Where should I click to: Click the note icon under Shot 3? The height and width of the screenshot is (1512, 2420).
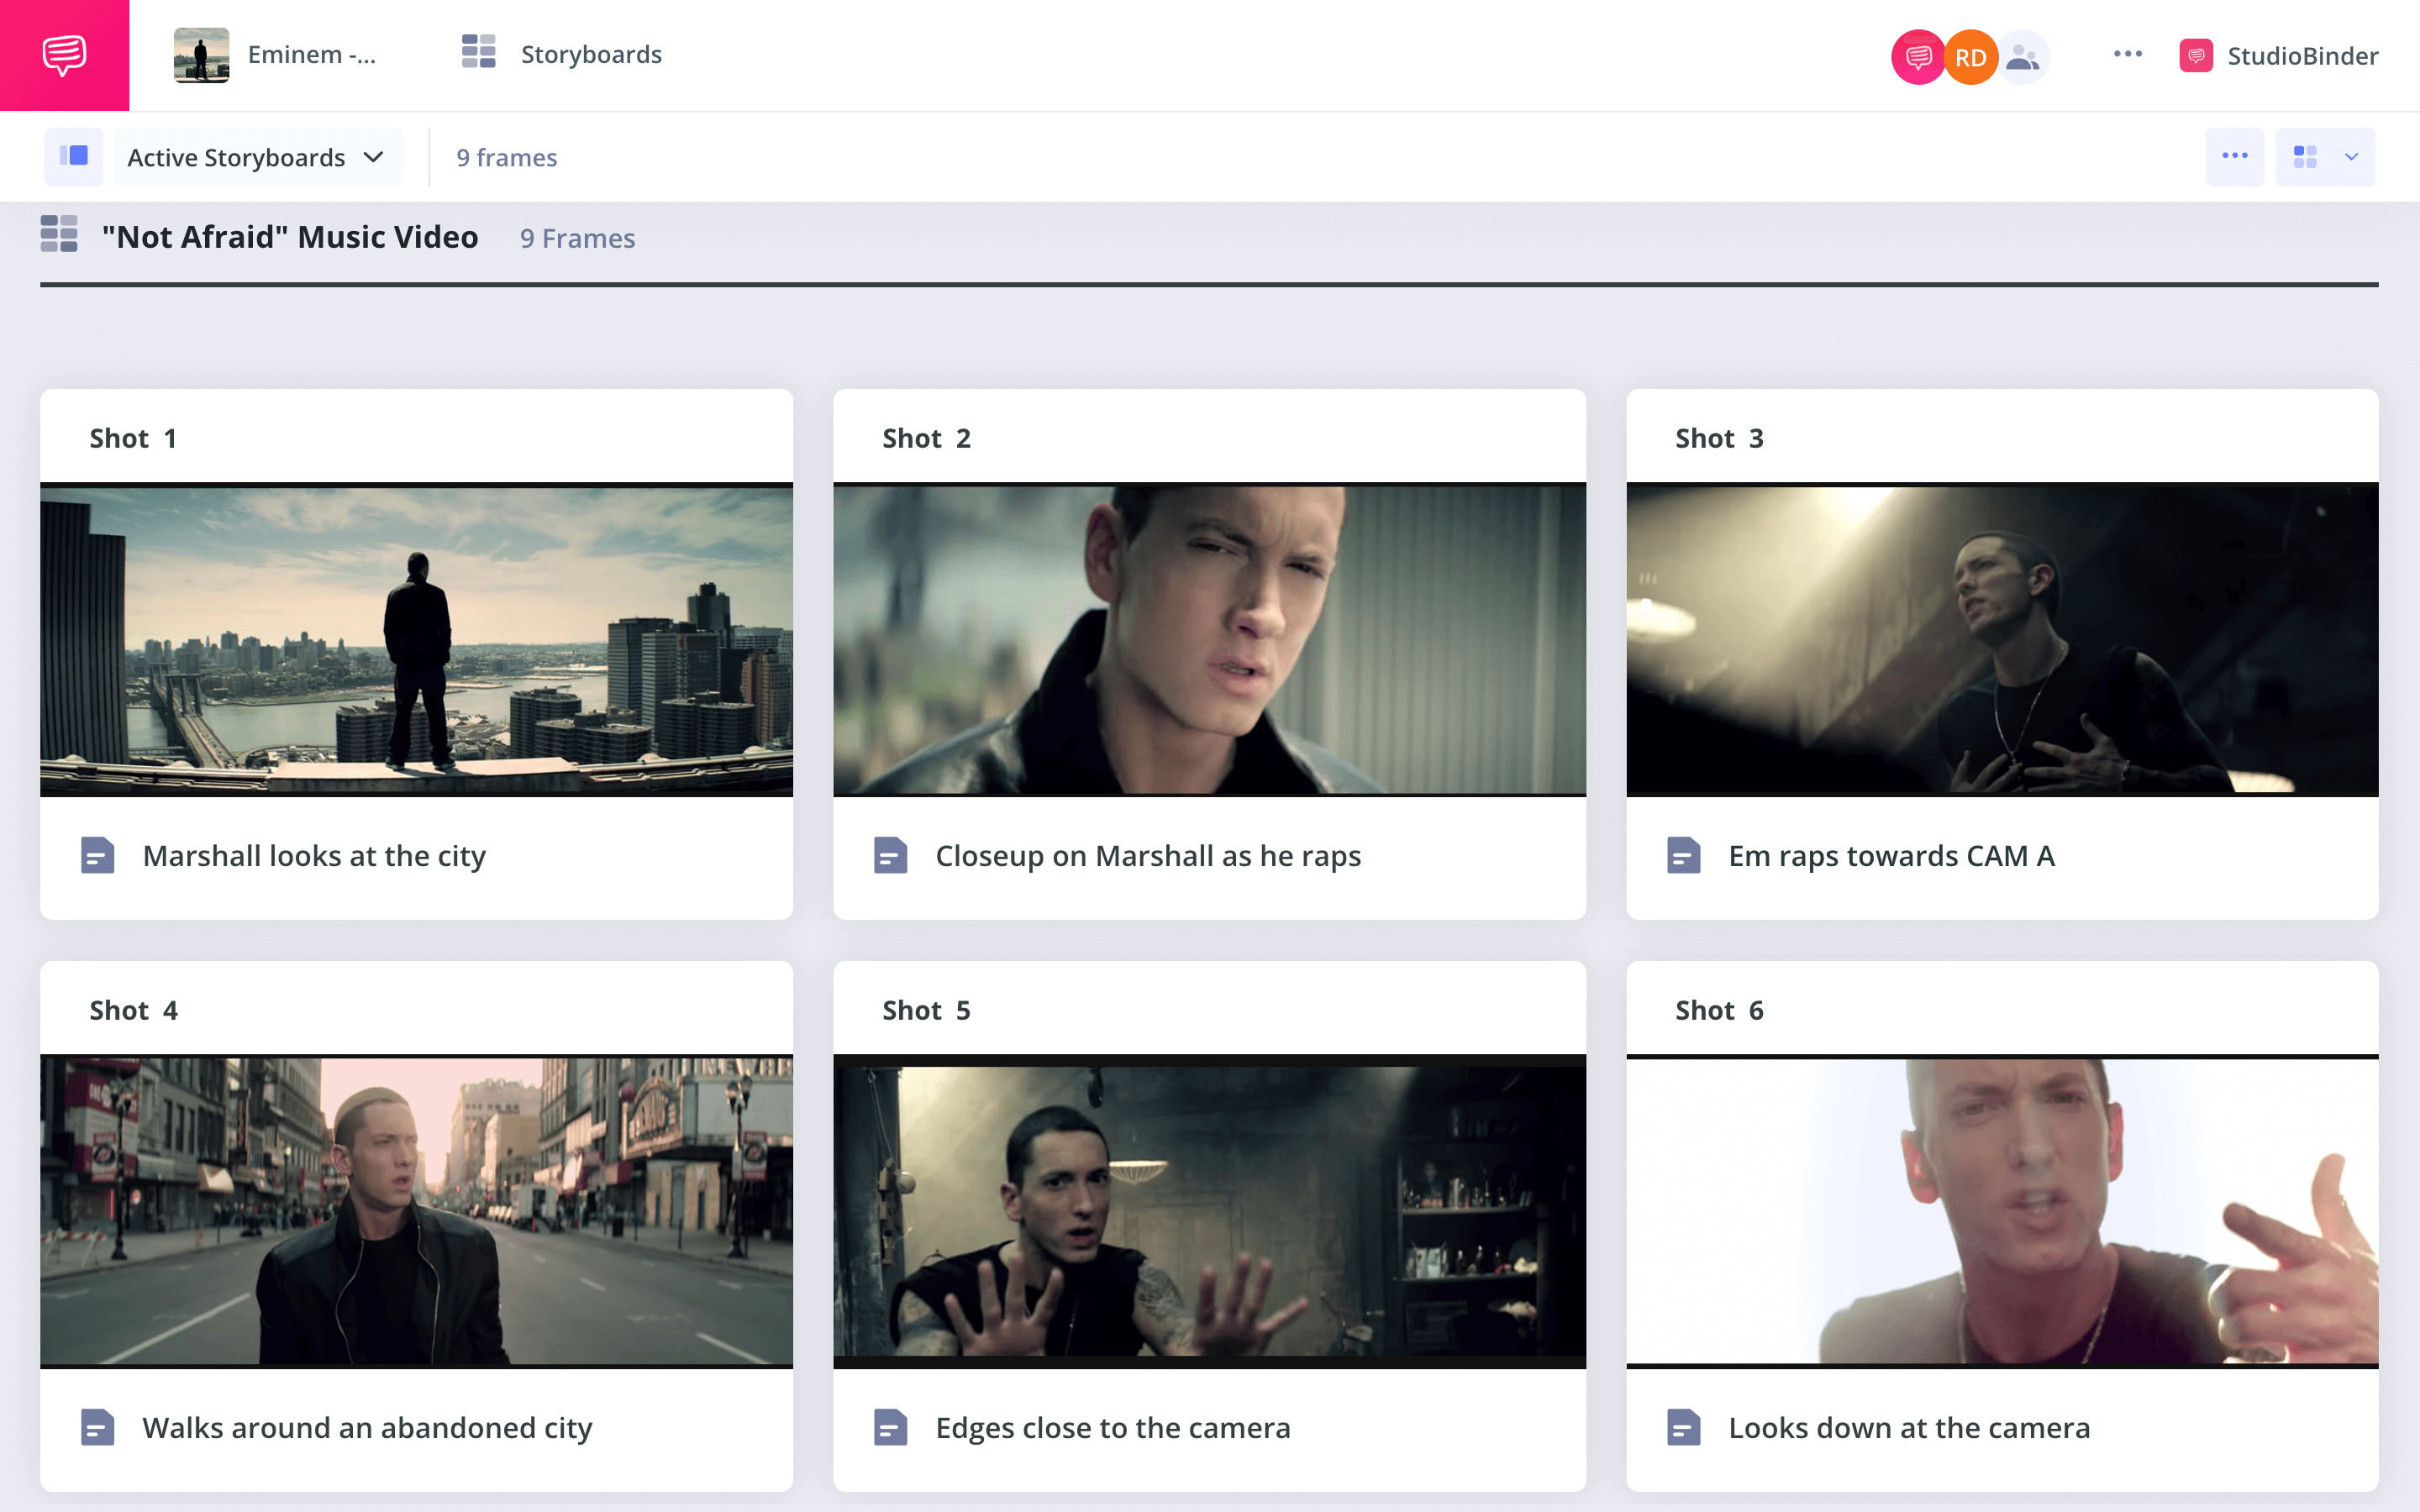(x=1684, y=855)
